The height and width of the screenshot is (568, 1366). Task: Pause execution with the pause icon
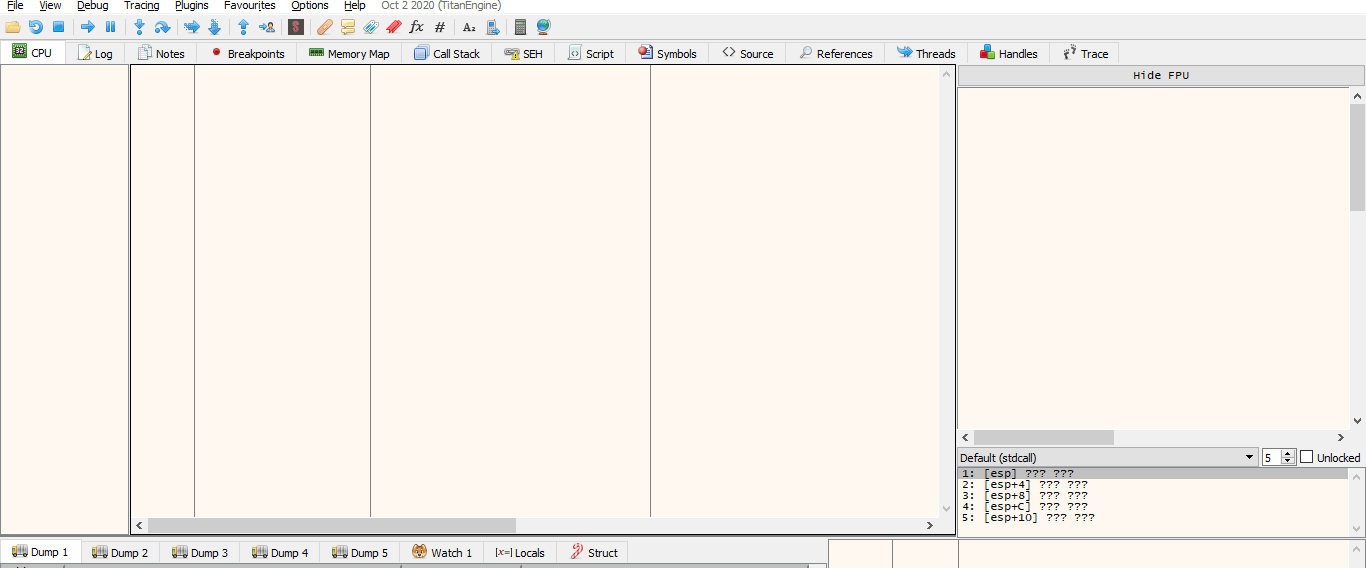point(111,27)
